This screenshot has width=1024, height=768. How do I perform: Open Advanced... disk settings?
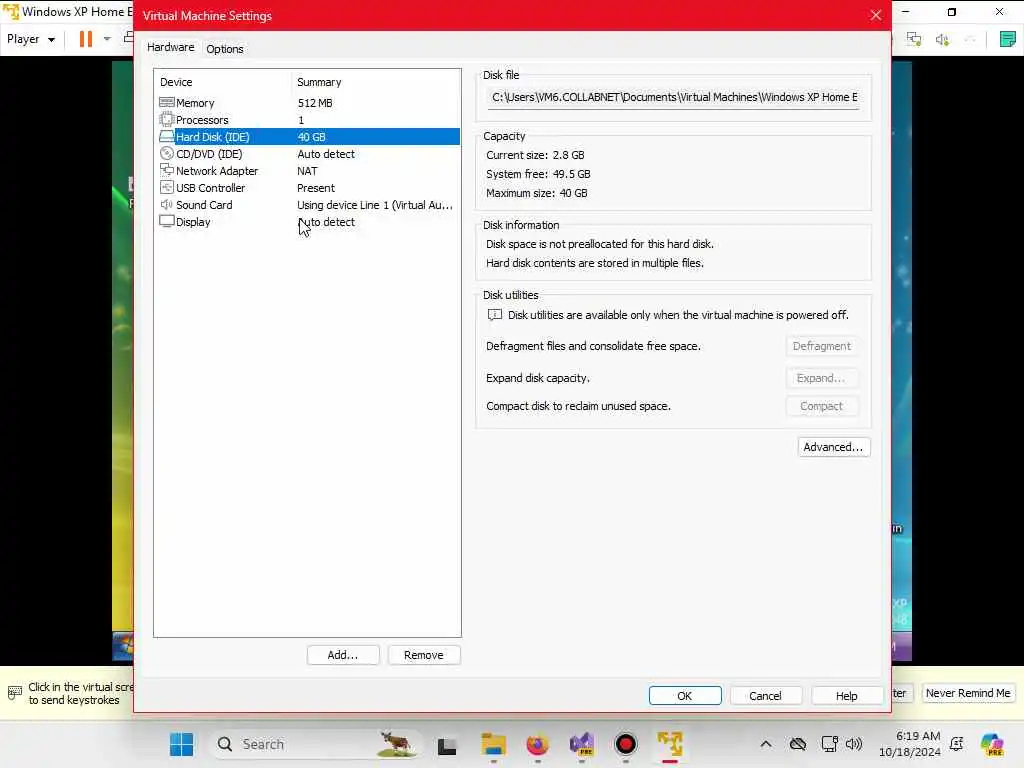click(x=833, y=447)
